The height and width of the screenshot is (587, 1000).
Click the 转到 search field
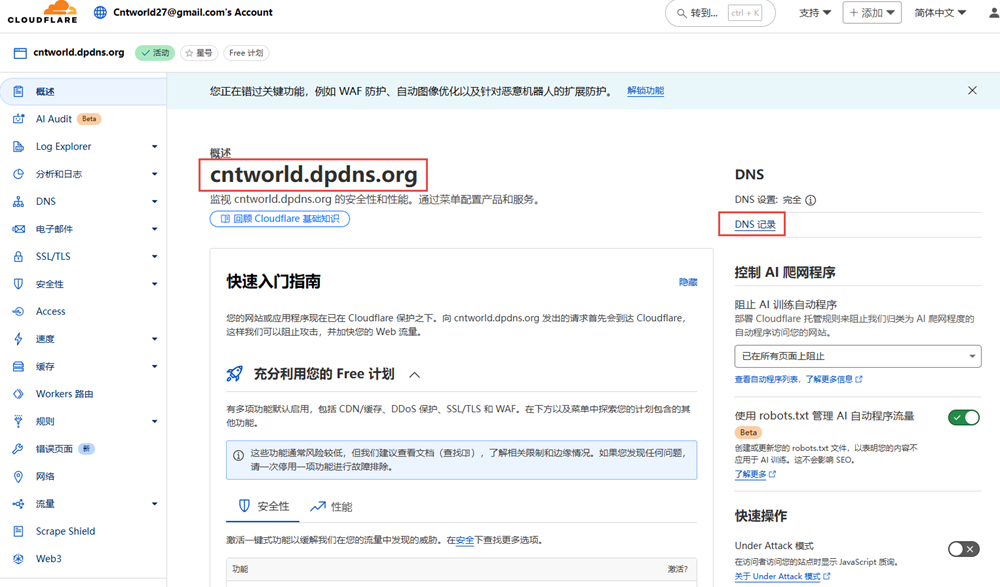pyautogui.click(x=720, y=13)
